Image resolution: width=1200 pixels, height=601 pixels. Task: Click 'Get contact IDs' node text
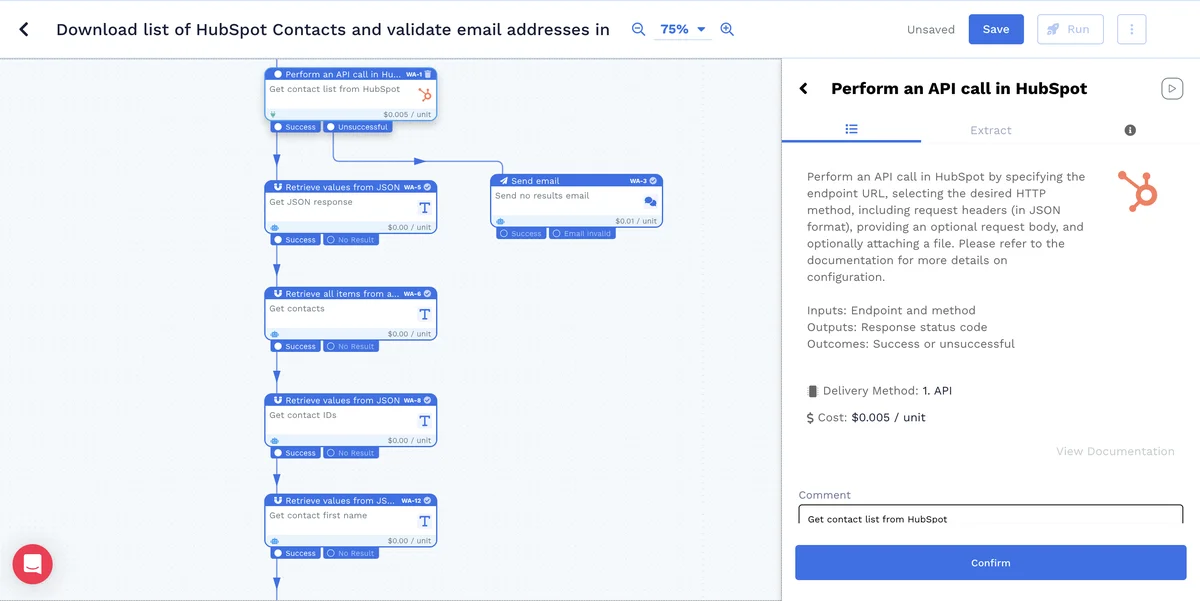click(x=303, y=415)
